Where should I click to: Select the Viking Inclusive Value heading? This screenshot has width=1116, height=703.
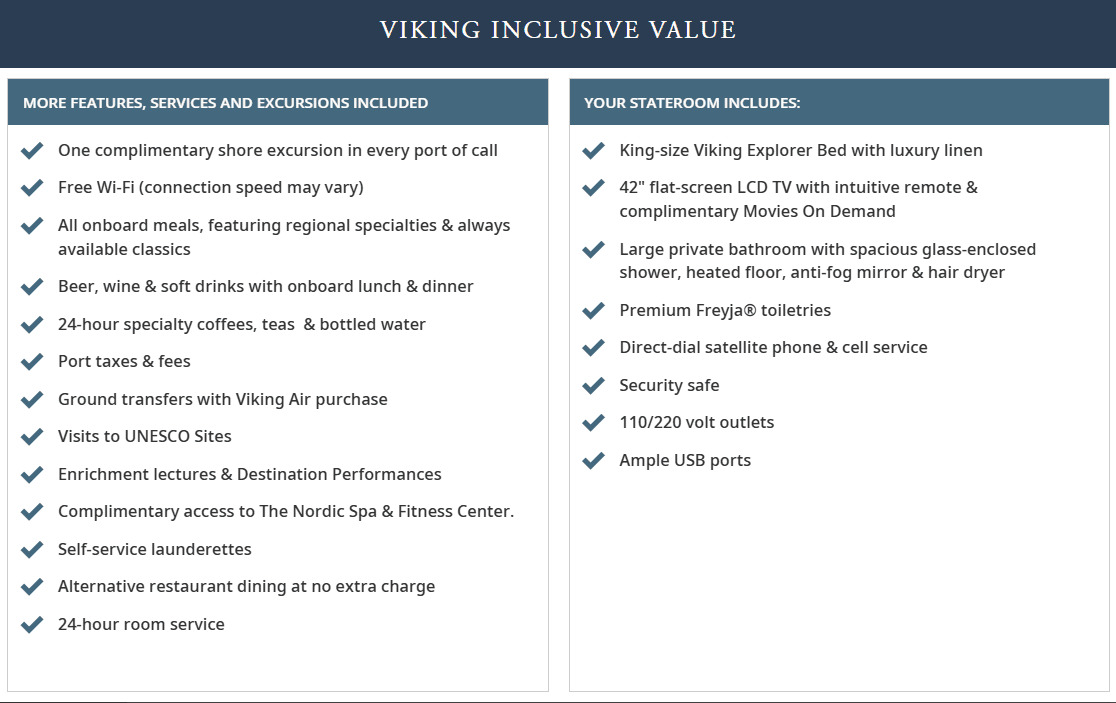click(558, 30)
